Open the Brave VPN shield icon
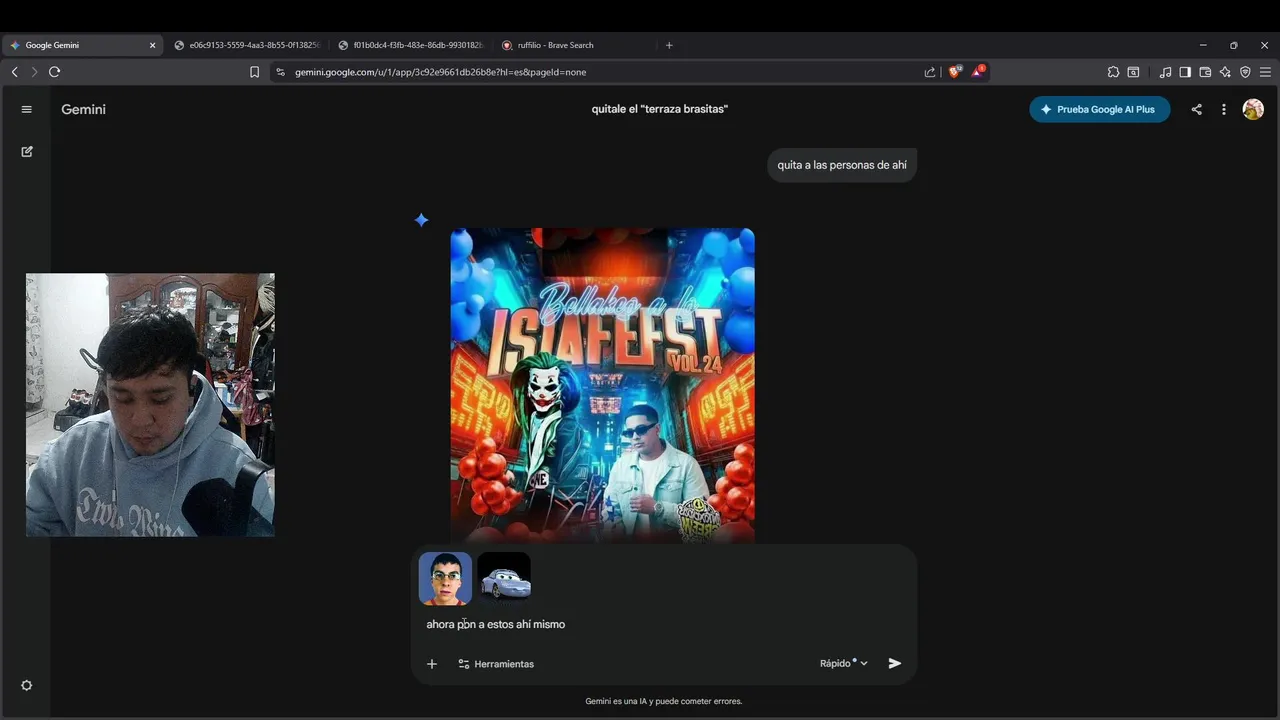The image size is (1280, 720). [x=1245, y=72]
